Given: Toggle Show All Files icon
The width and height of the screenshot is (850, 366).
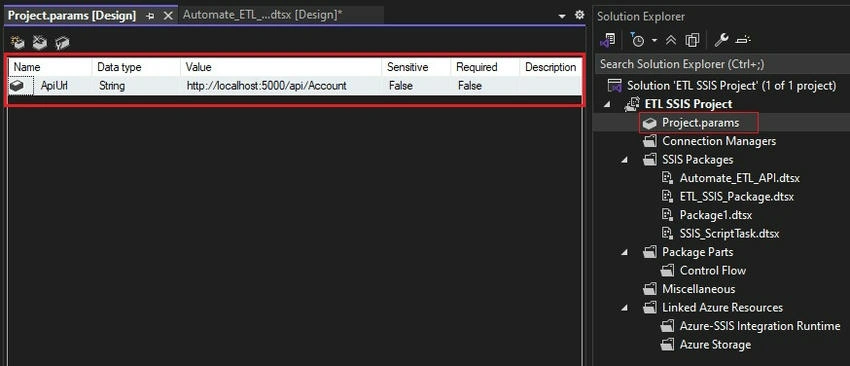Looking at the screenshot, I should click(692, 40).
